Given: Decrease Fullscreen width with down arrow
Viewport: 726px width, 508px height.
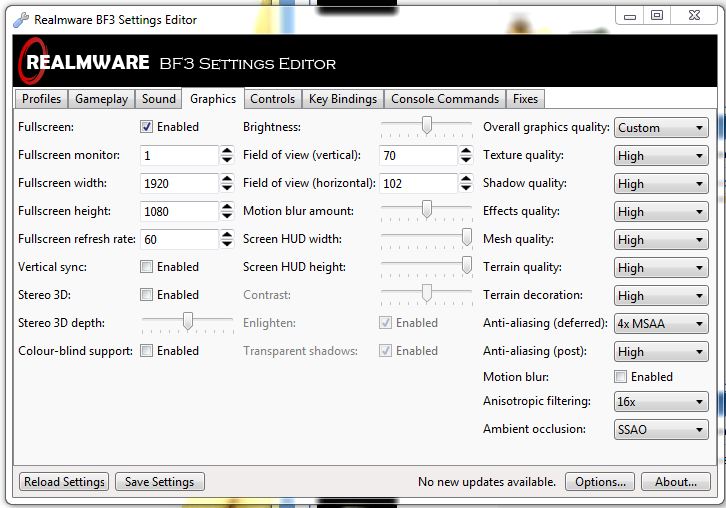Looking at the screenshot, I should [227, 188].
